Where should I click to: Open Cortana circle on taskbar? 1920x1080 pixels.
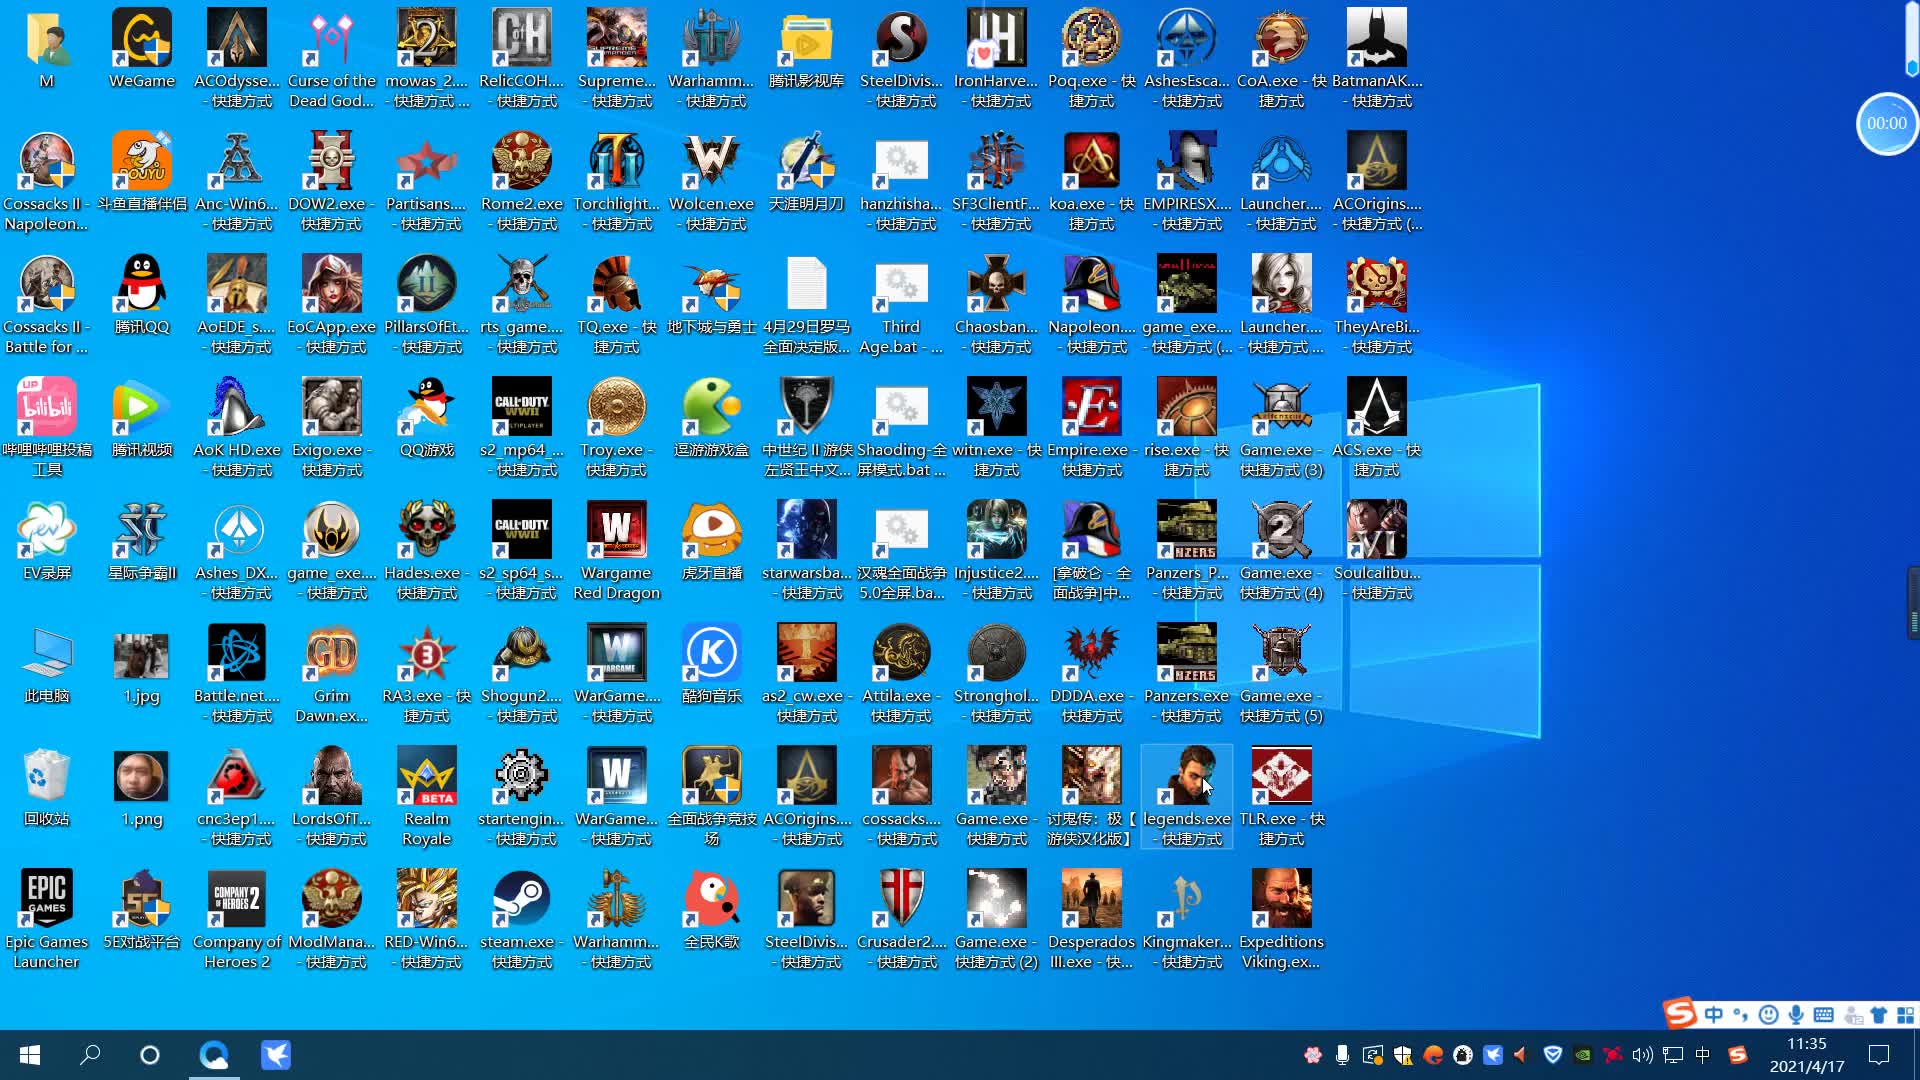coord(150,1055)
